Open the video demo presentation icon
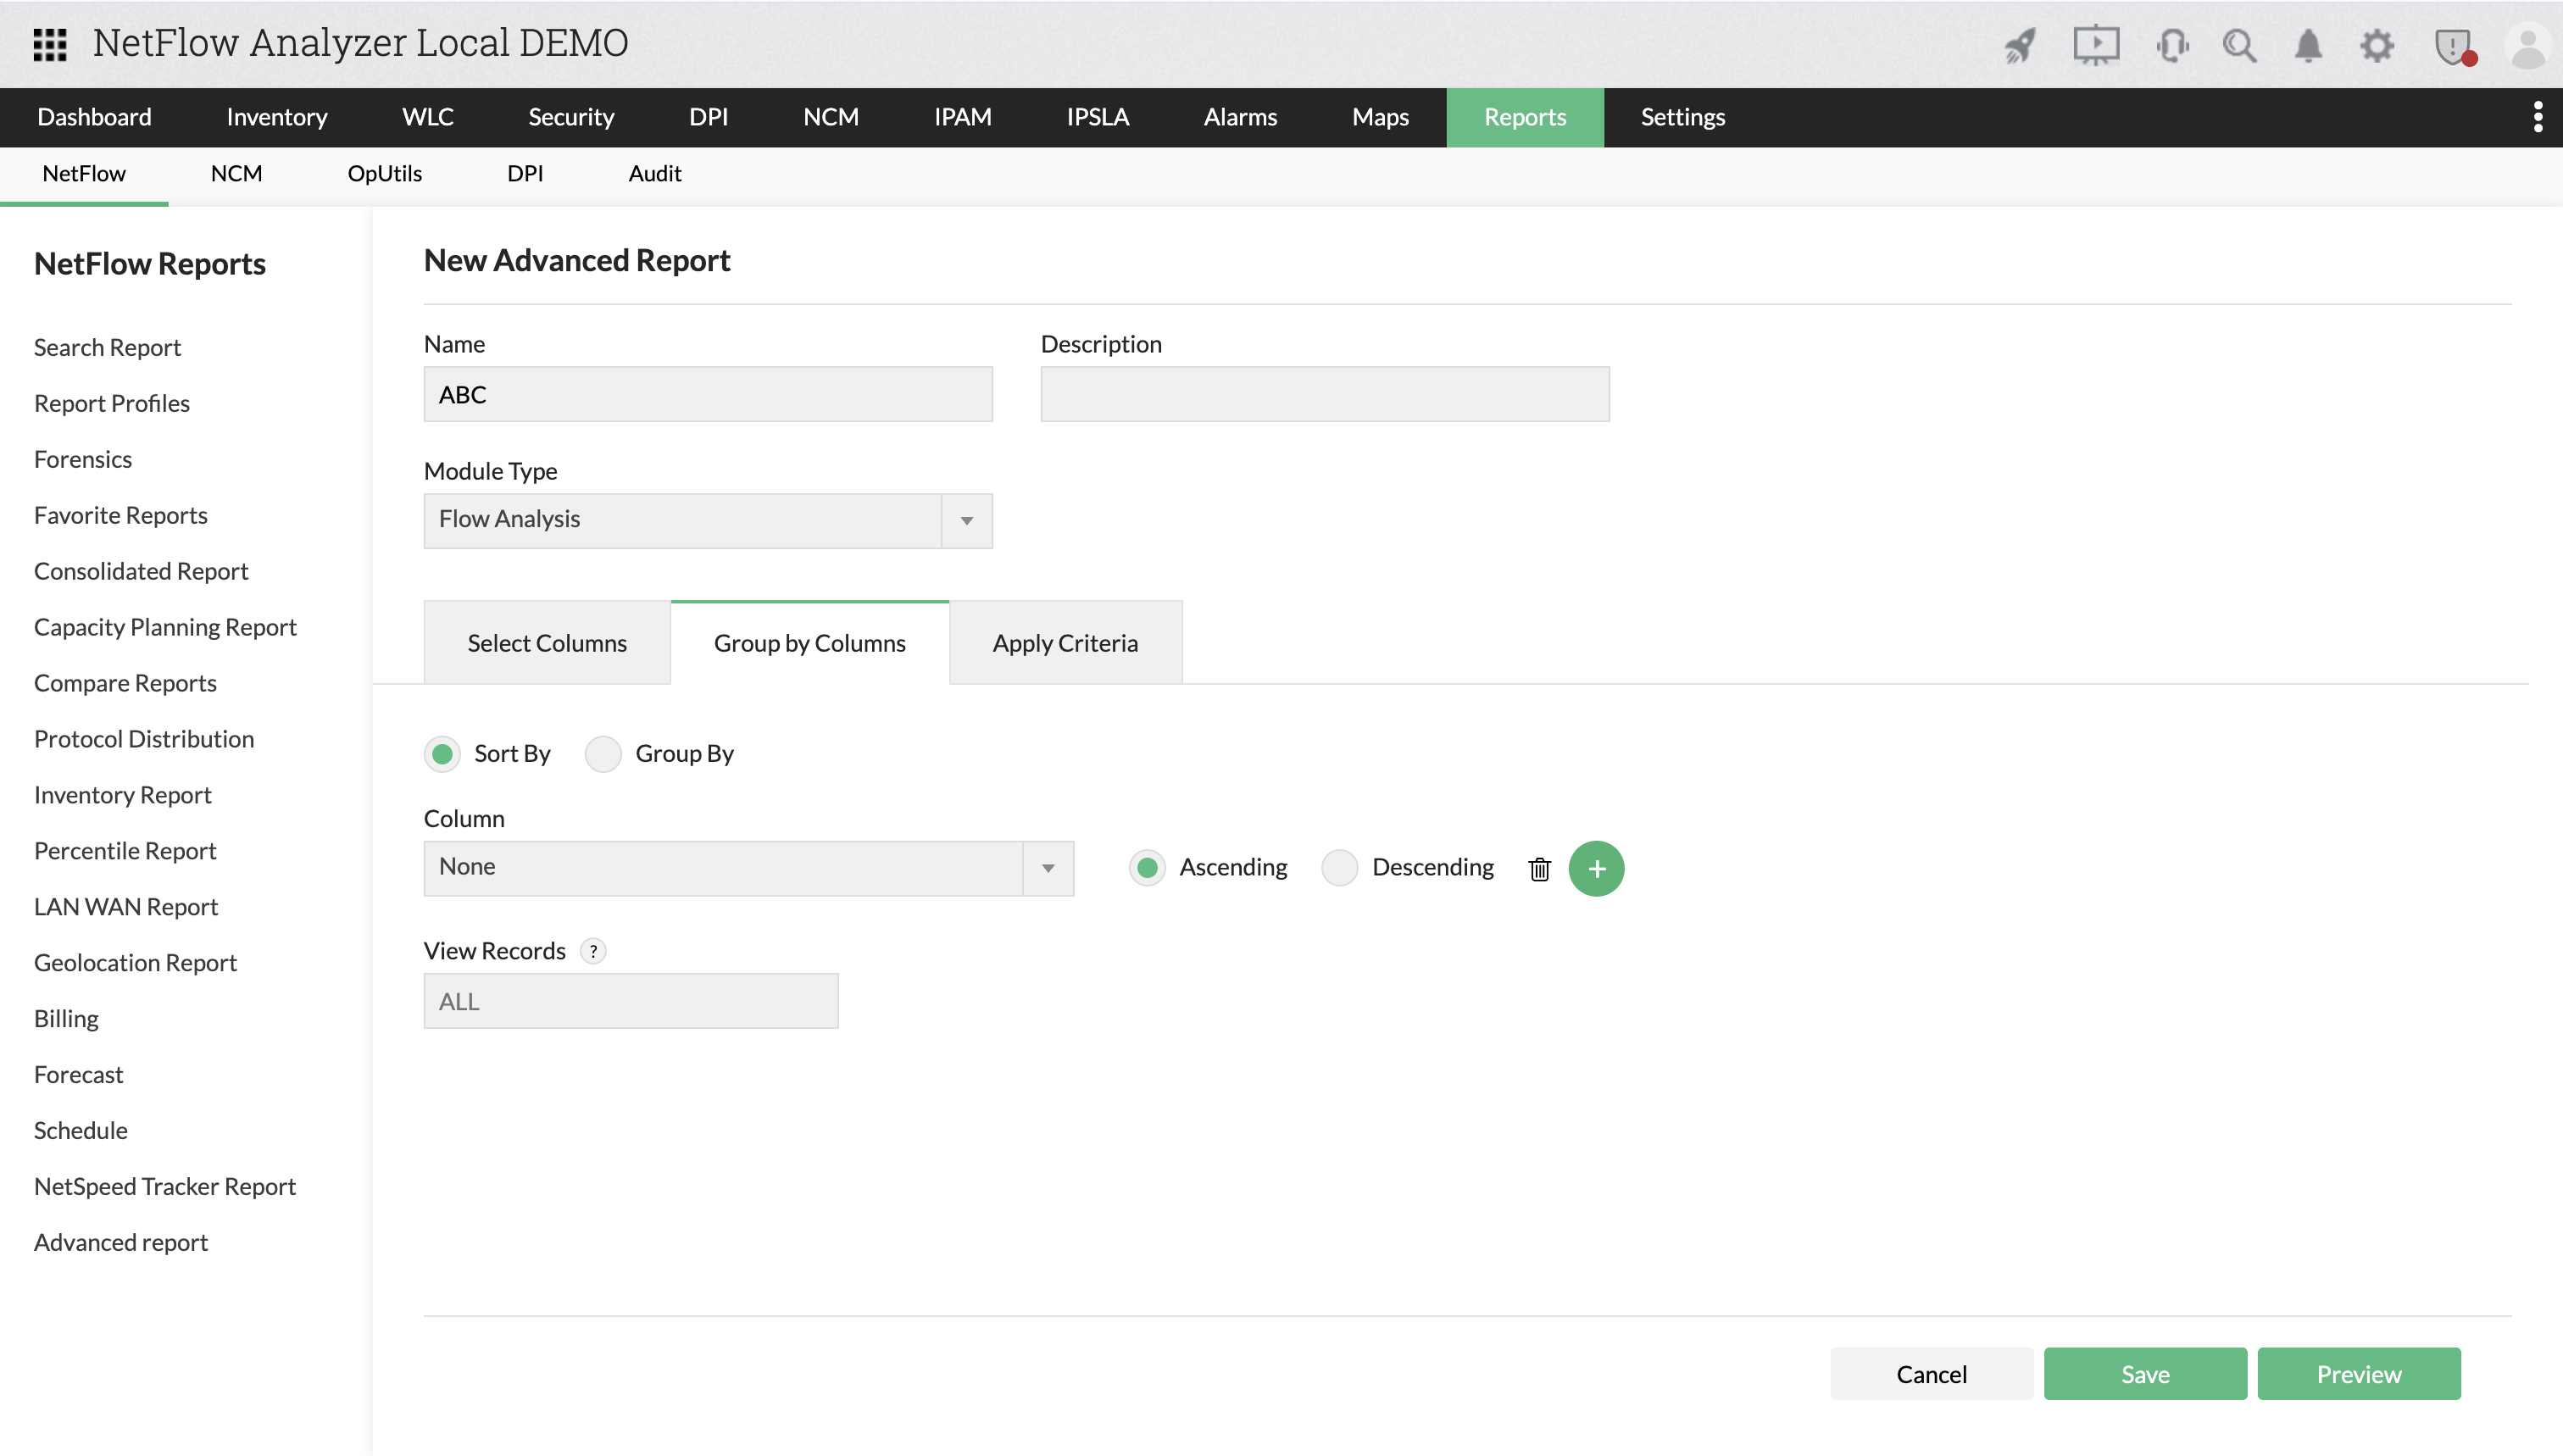Viewport: 2563px width, 1456px height. tap(2096, 45)
